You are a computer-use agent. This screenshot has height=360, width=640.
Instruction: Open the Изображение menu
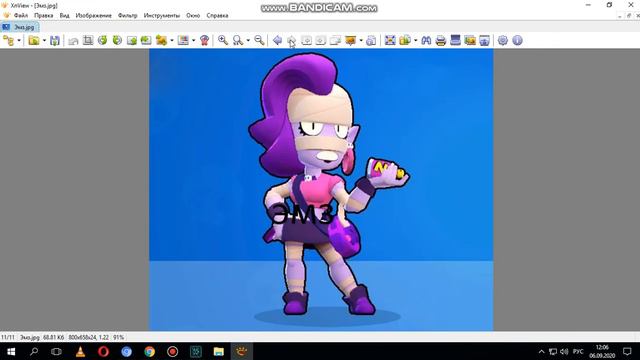[x=93, y=16]
